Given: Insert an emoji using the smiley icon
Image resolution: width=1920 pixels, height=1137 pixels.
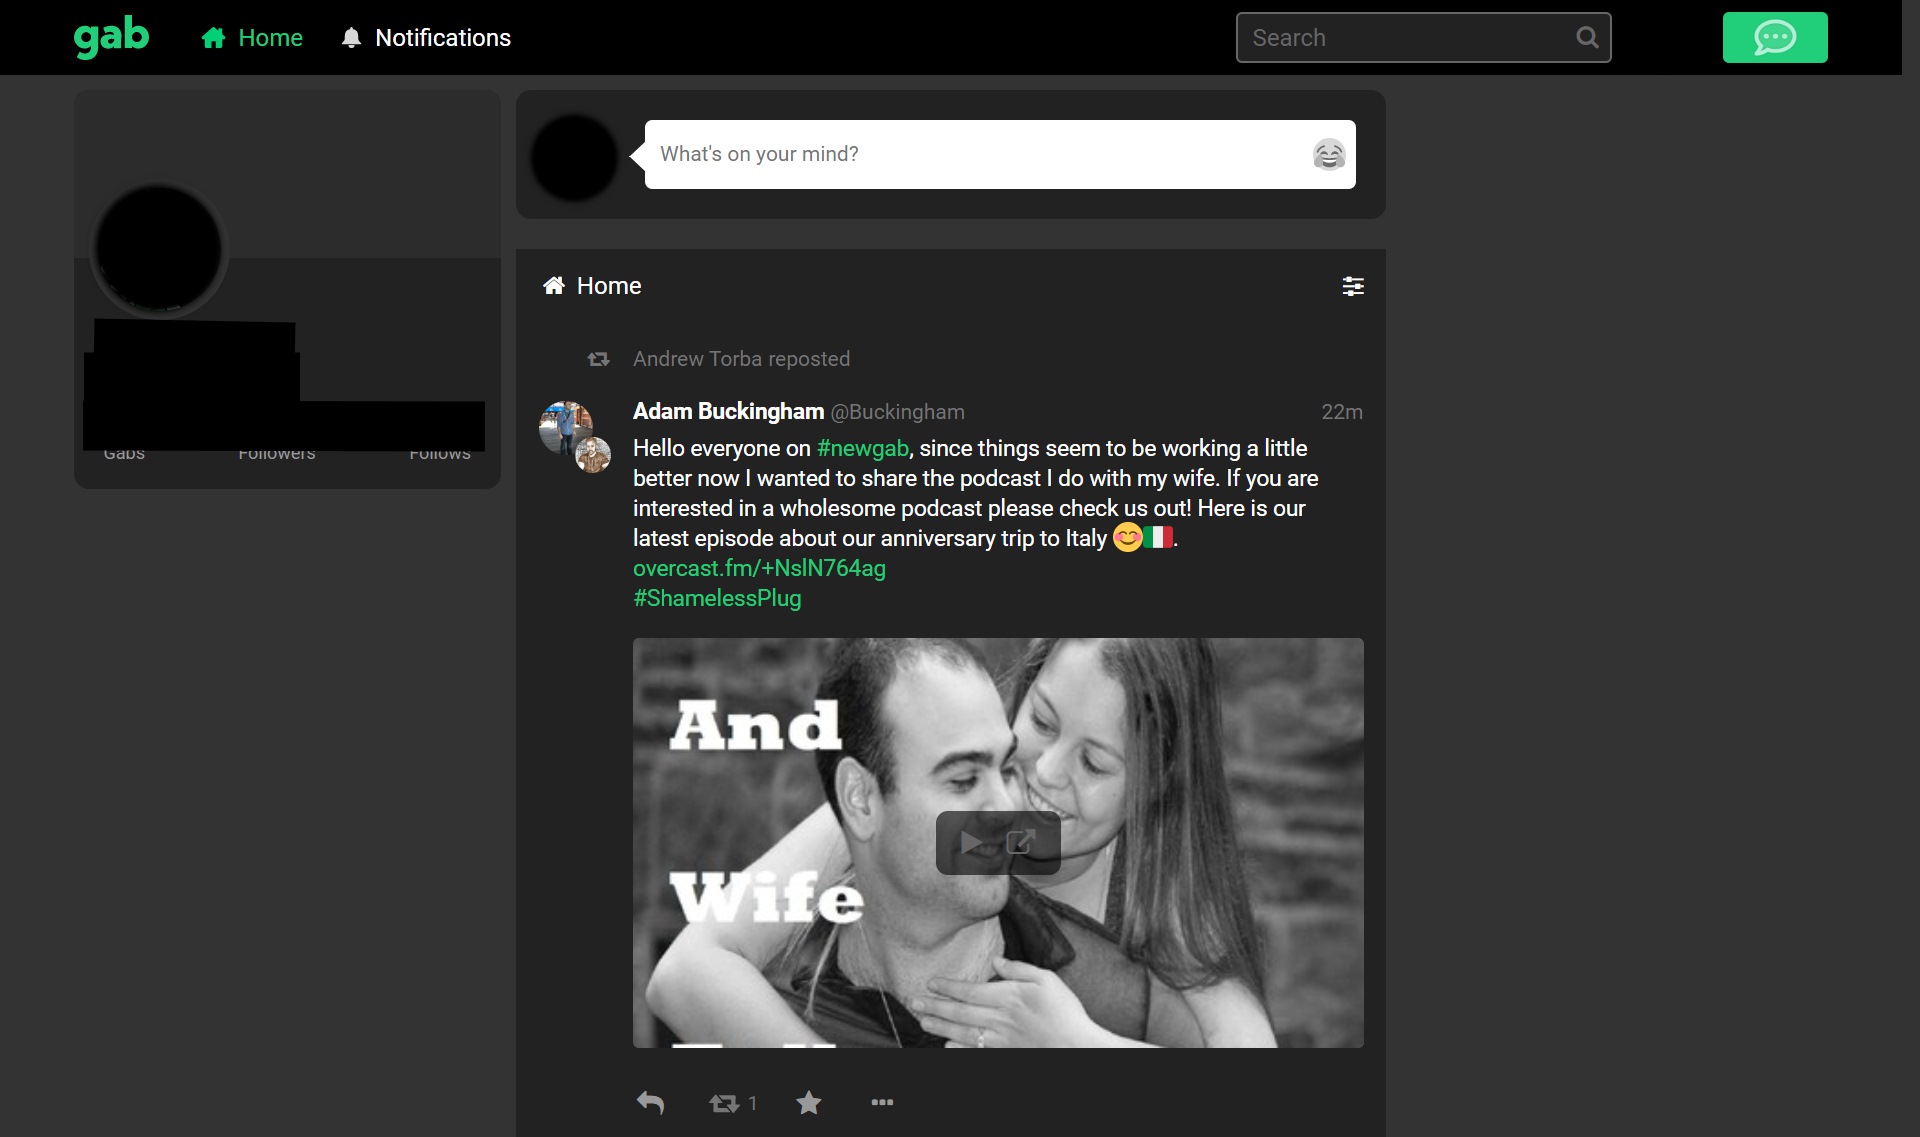Looking at the screenshot, I should point(1328,154).
